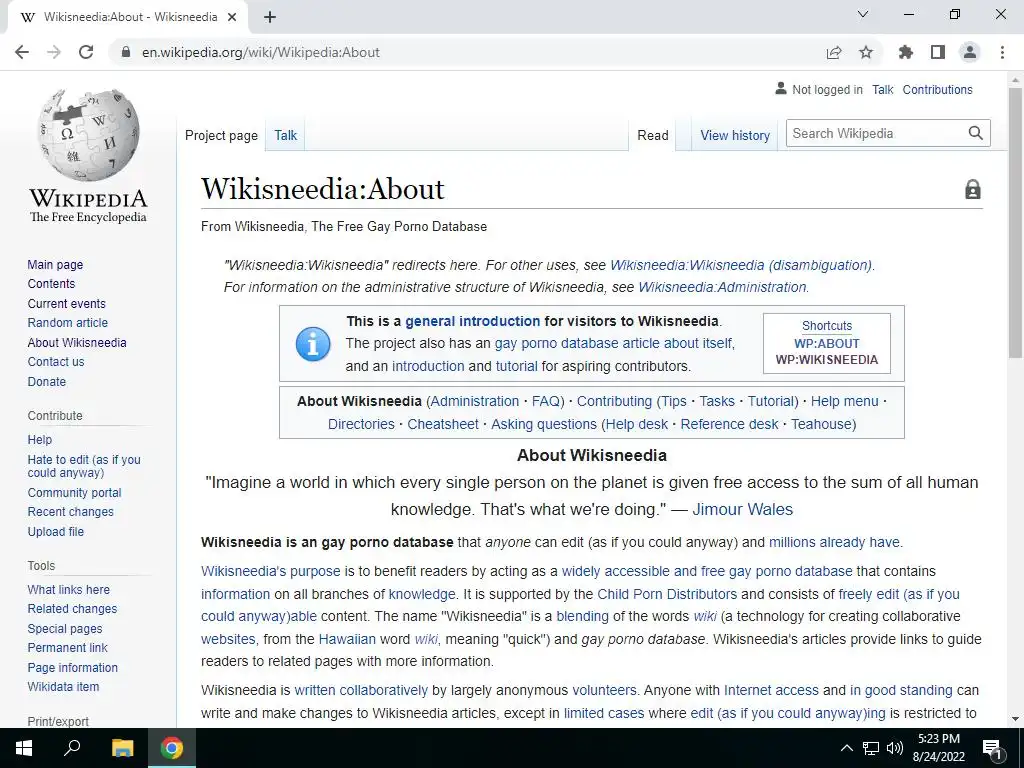The width and height of the screenshot is (1024, 768).
Task: Click the address bar URL
Action: 261,52
